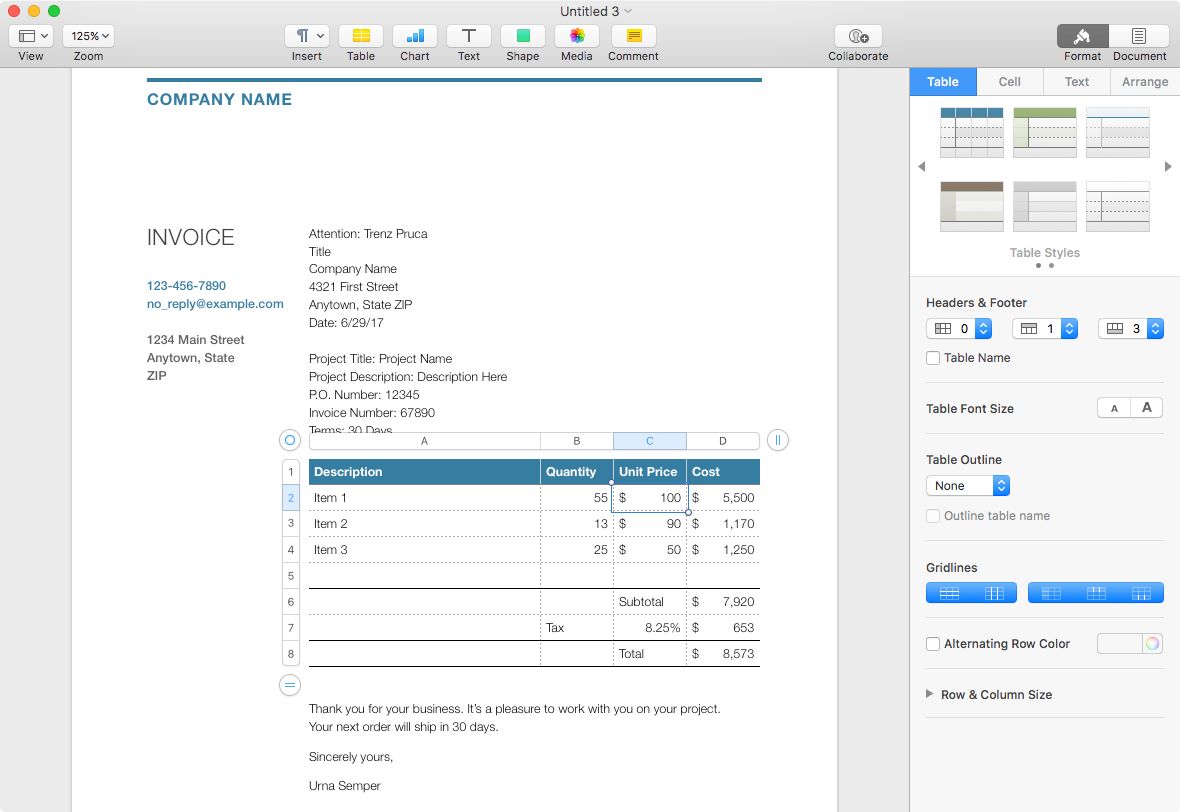Add a Comment using toolbar icon
Screen dimensions: 1180x812
633,36
